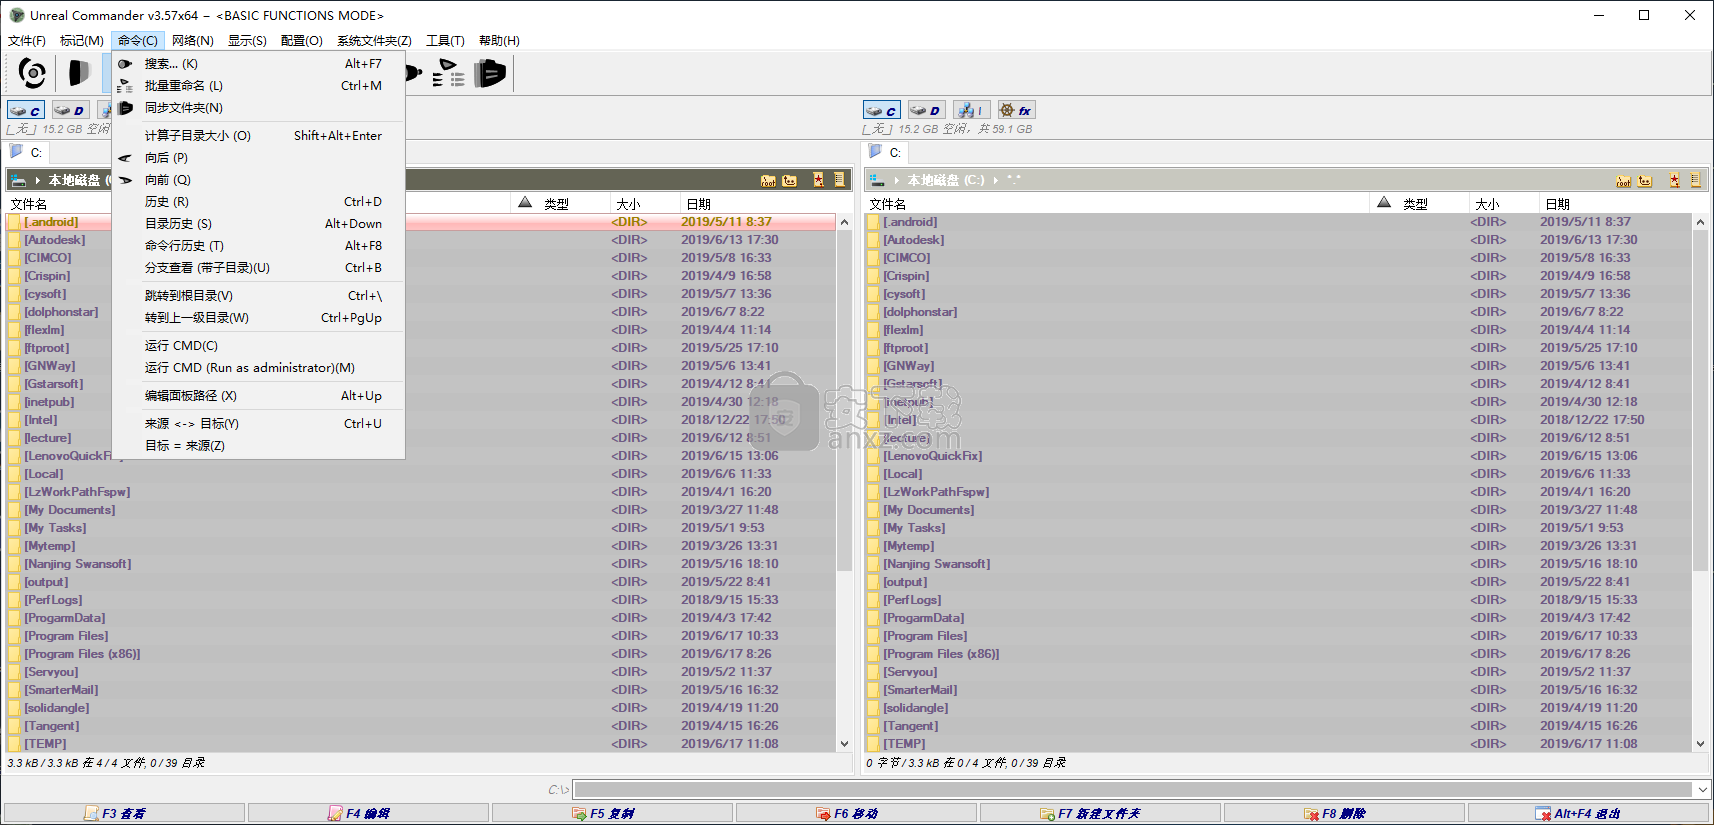Open favorites star icon in left path bar
This screenshot has width=1714, height=825.
819,180
